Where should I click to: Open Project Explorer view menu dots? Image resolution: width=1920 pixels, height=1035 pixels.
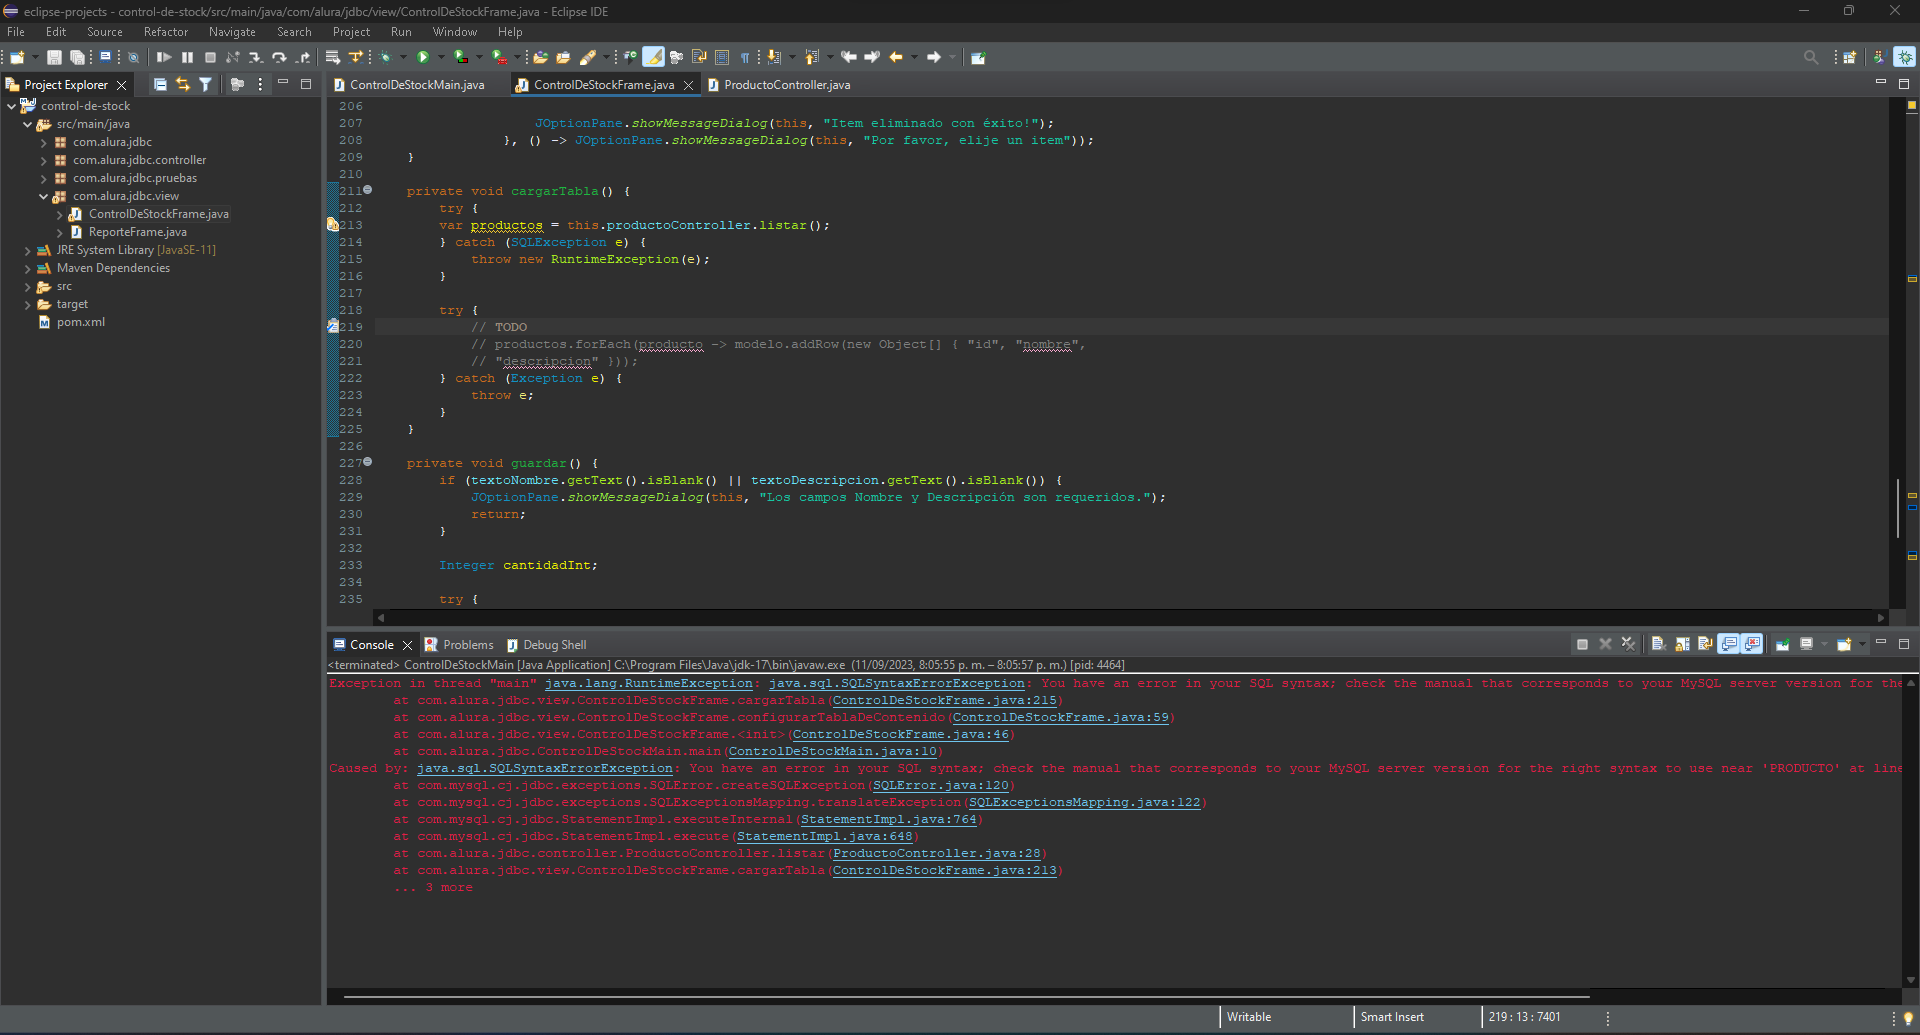point(260,85)
